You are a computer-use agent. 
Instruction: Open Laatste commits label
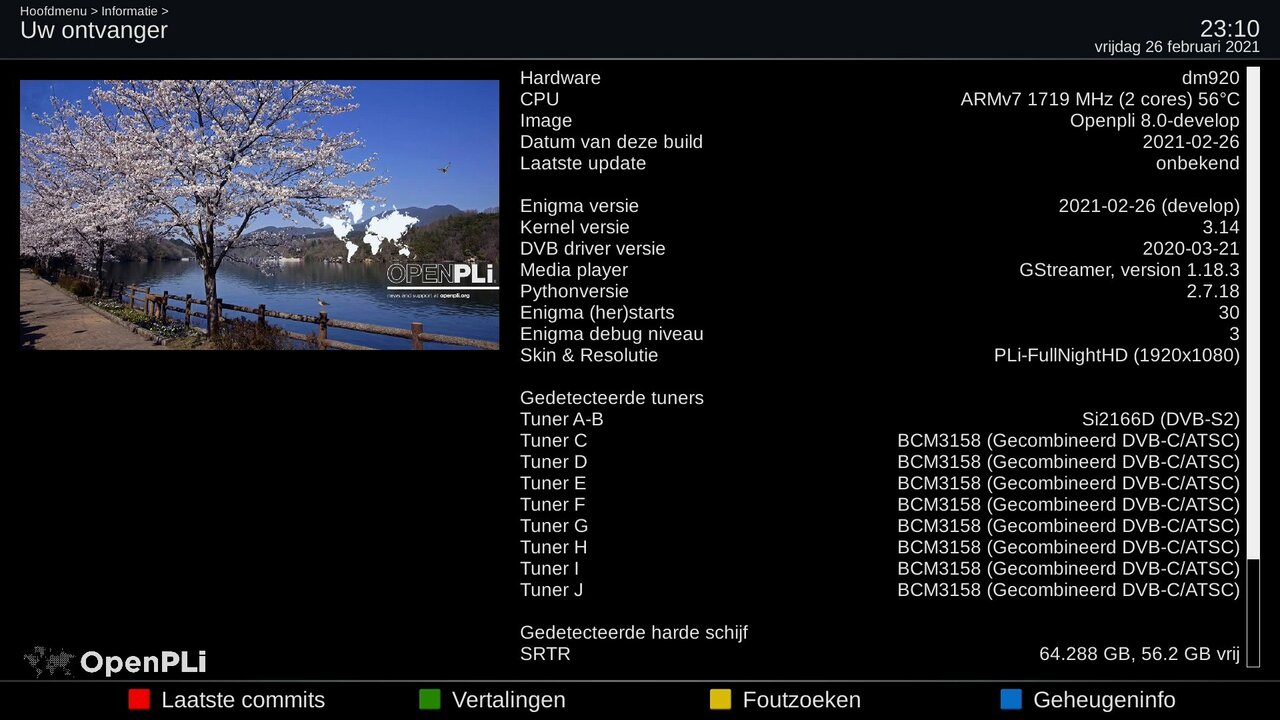pos(243,700)
